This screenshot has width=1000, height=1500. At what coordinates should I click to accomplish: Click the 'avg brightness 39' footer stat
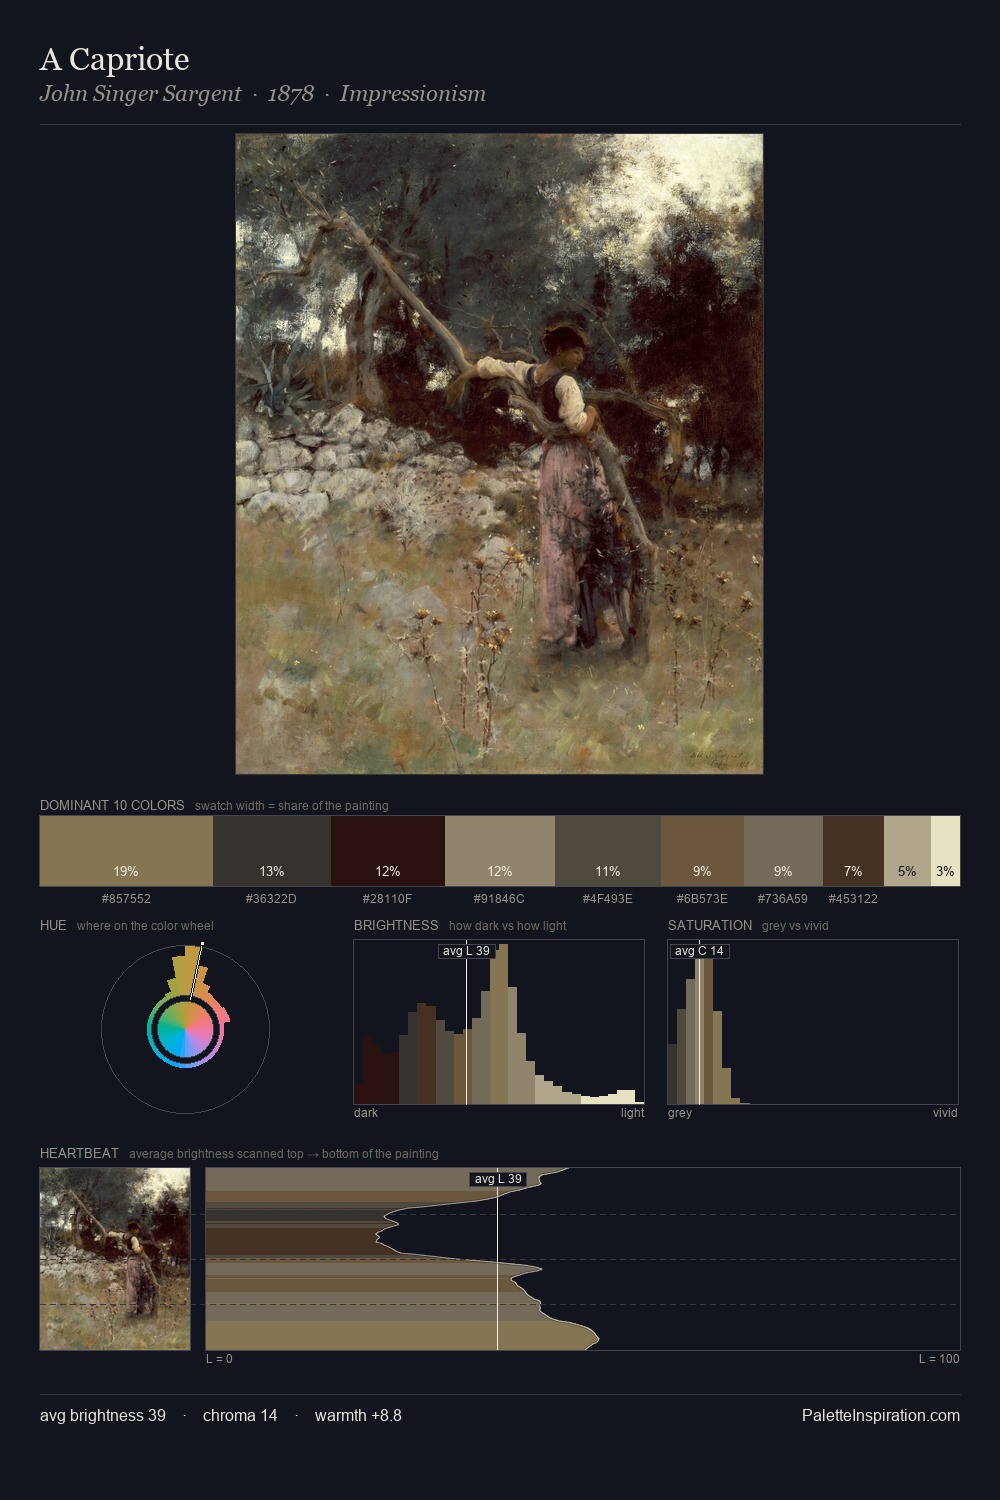tap(103, 1415)
